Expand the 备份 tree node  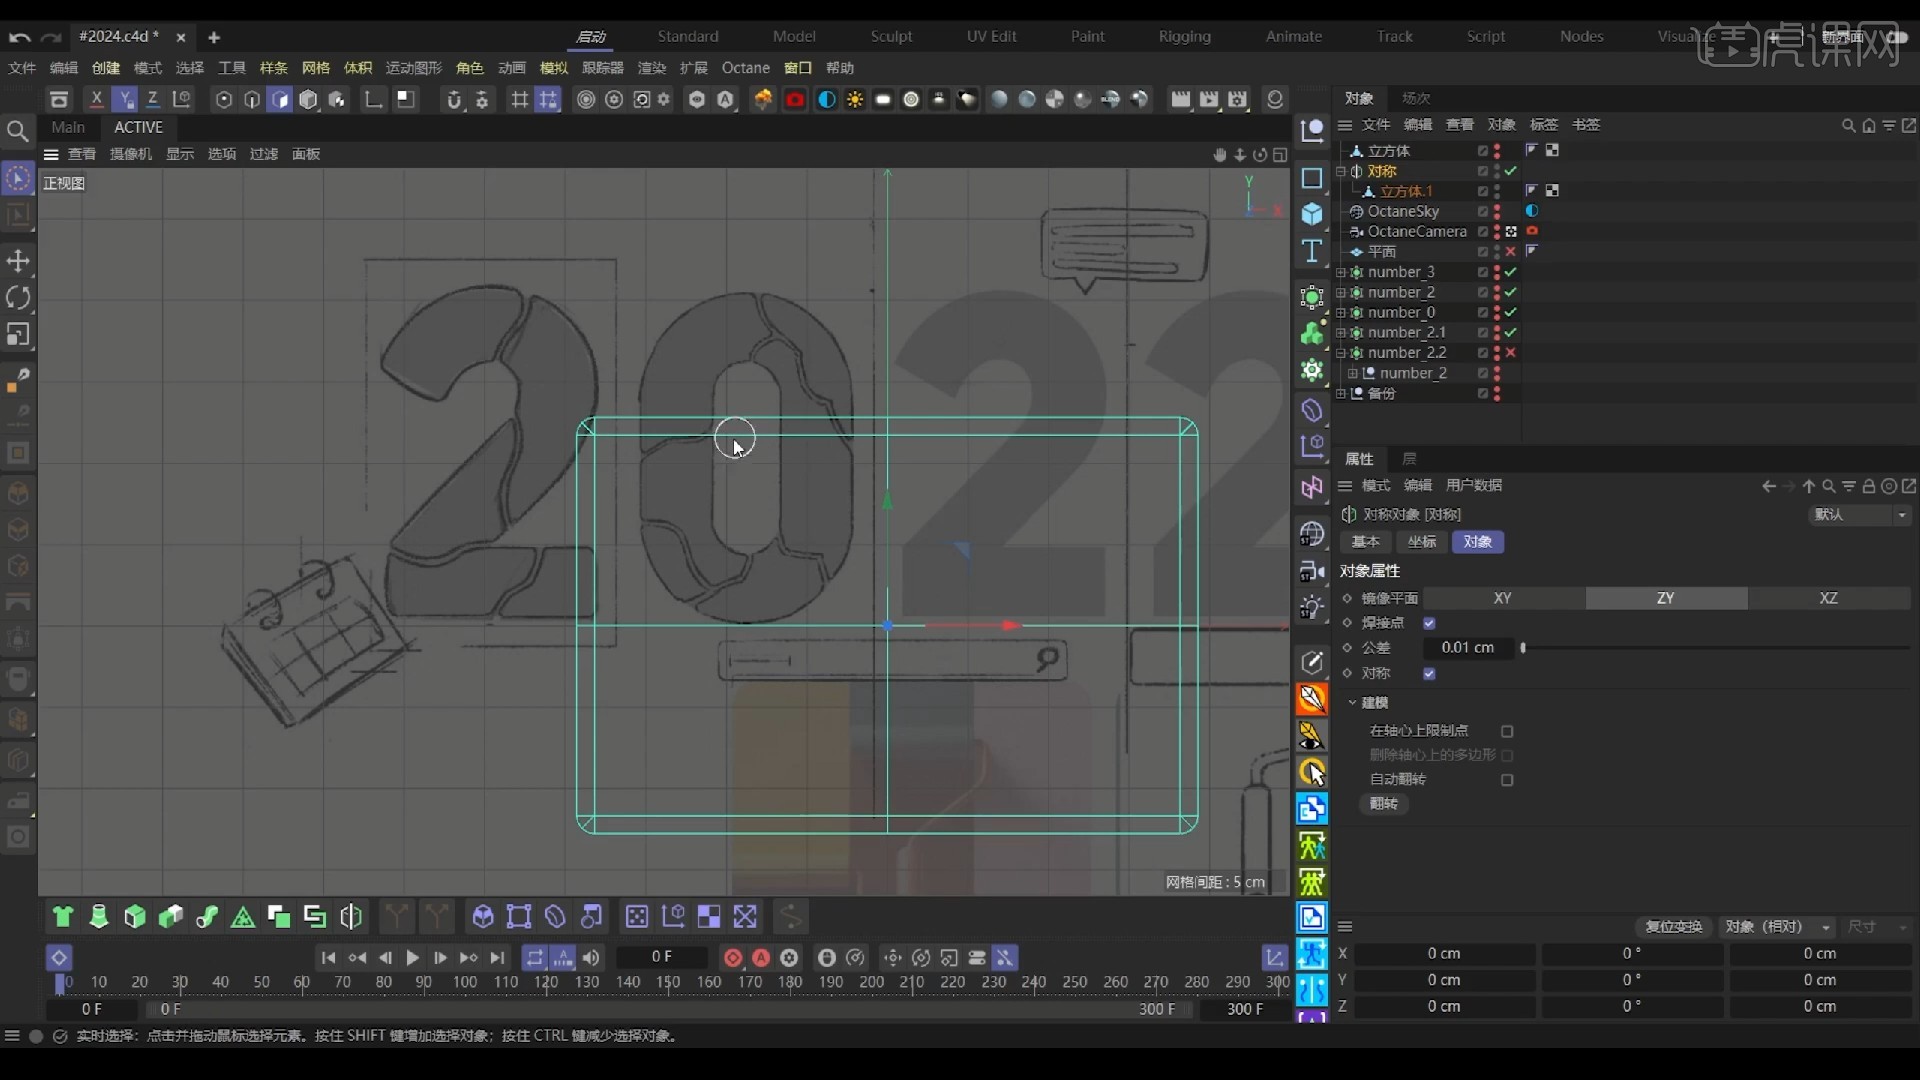coord(1341,393)
